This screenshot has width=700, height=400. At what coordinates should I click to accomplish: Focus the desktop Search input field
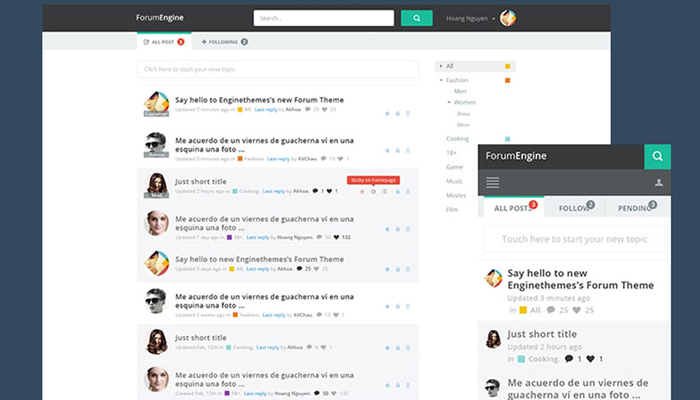coord(324,18)
